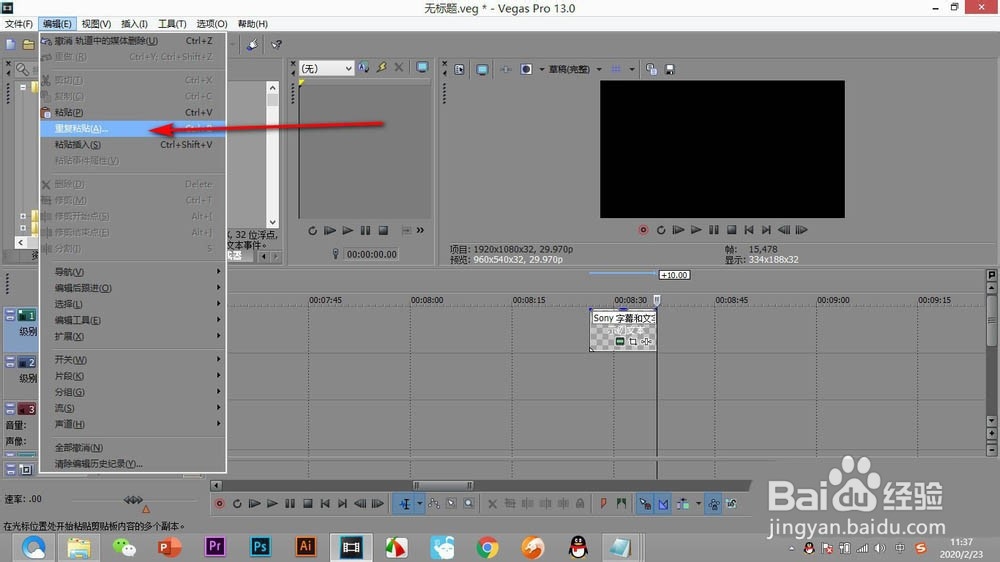1000x562 pixels.
Task: Expand the 分组(G) submenu
Action: [x=133, y=392]
